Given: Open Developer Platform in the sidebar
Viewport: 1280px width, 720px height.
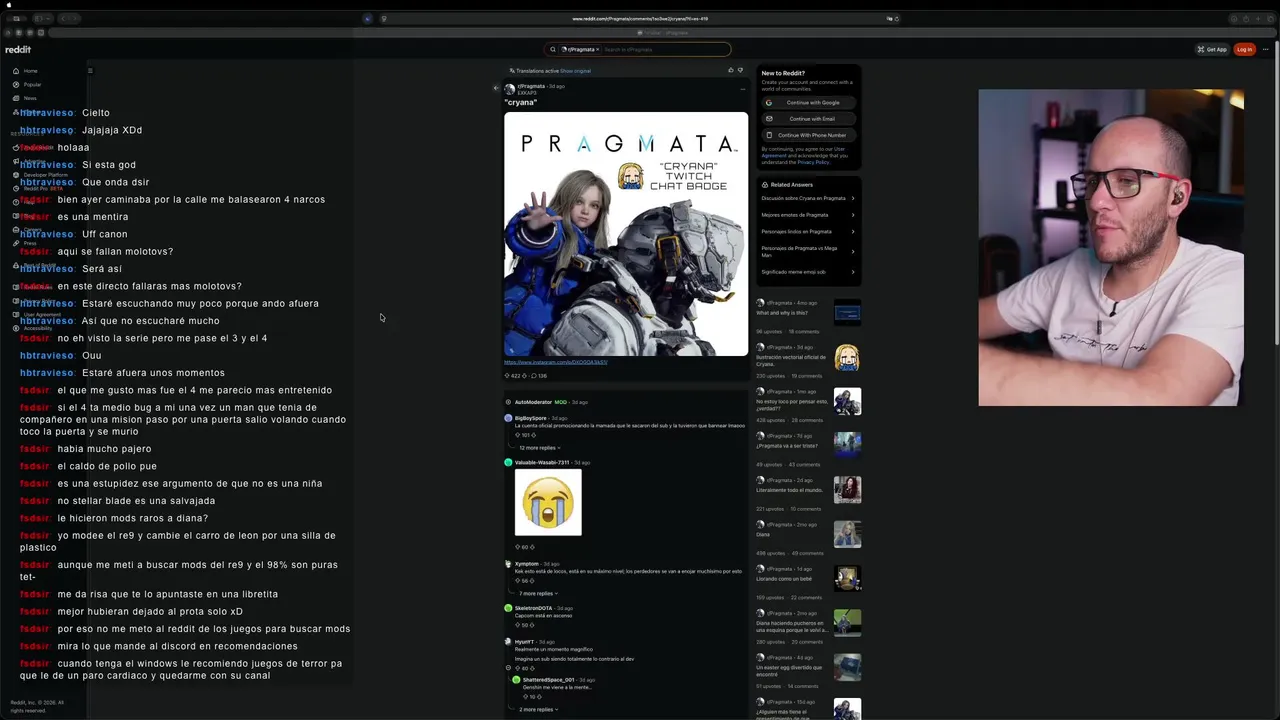Looking at the screenshot, I should [x=45, y=175].
